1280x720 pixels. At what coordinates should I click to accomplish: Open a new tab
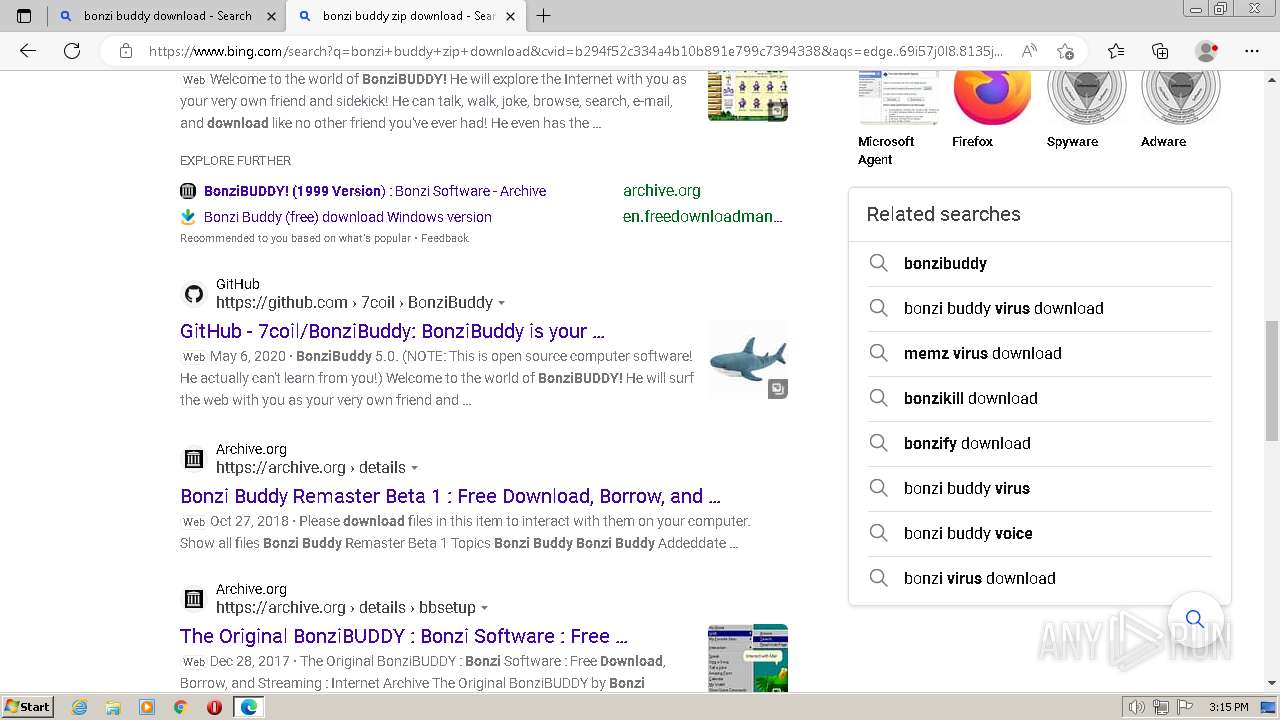click(543, 16)
